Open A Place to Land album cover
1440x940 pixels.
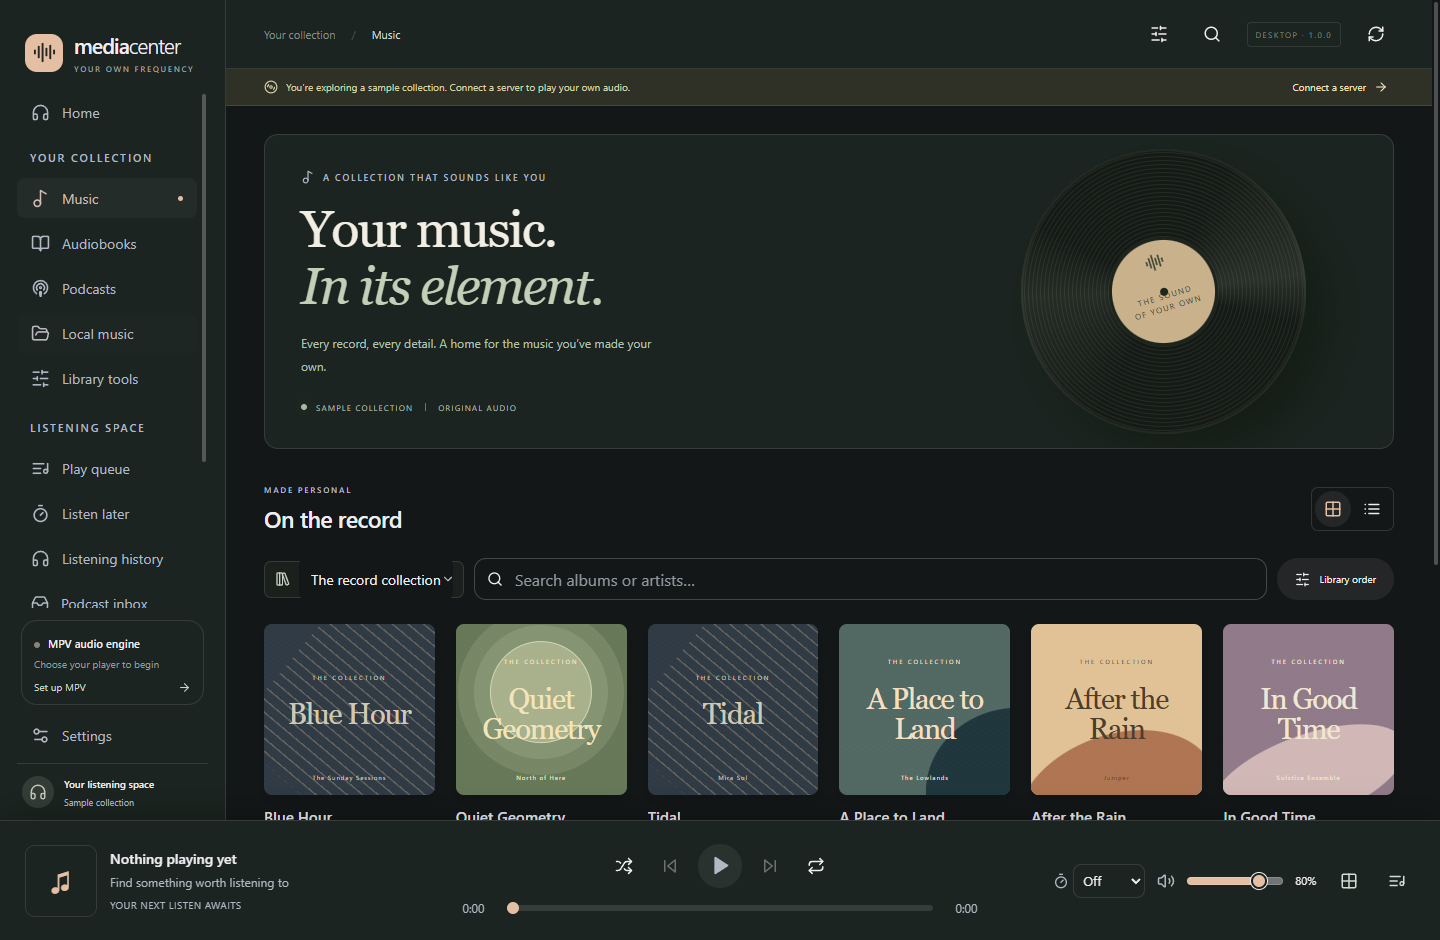click(x=924, y=709)
